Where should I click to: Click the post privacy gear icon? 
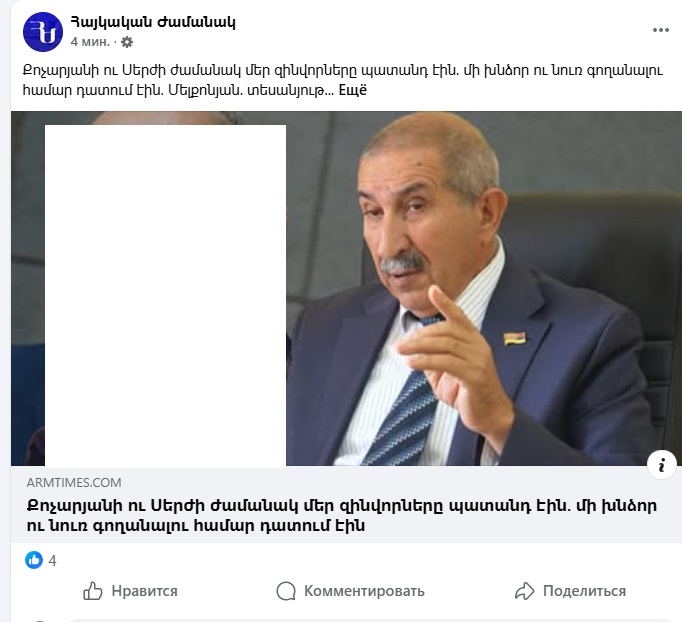[127, 42]
